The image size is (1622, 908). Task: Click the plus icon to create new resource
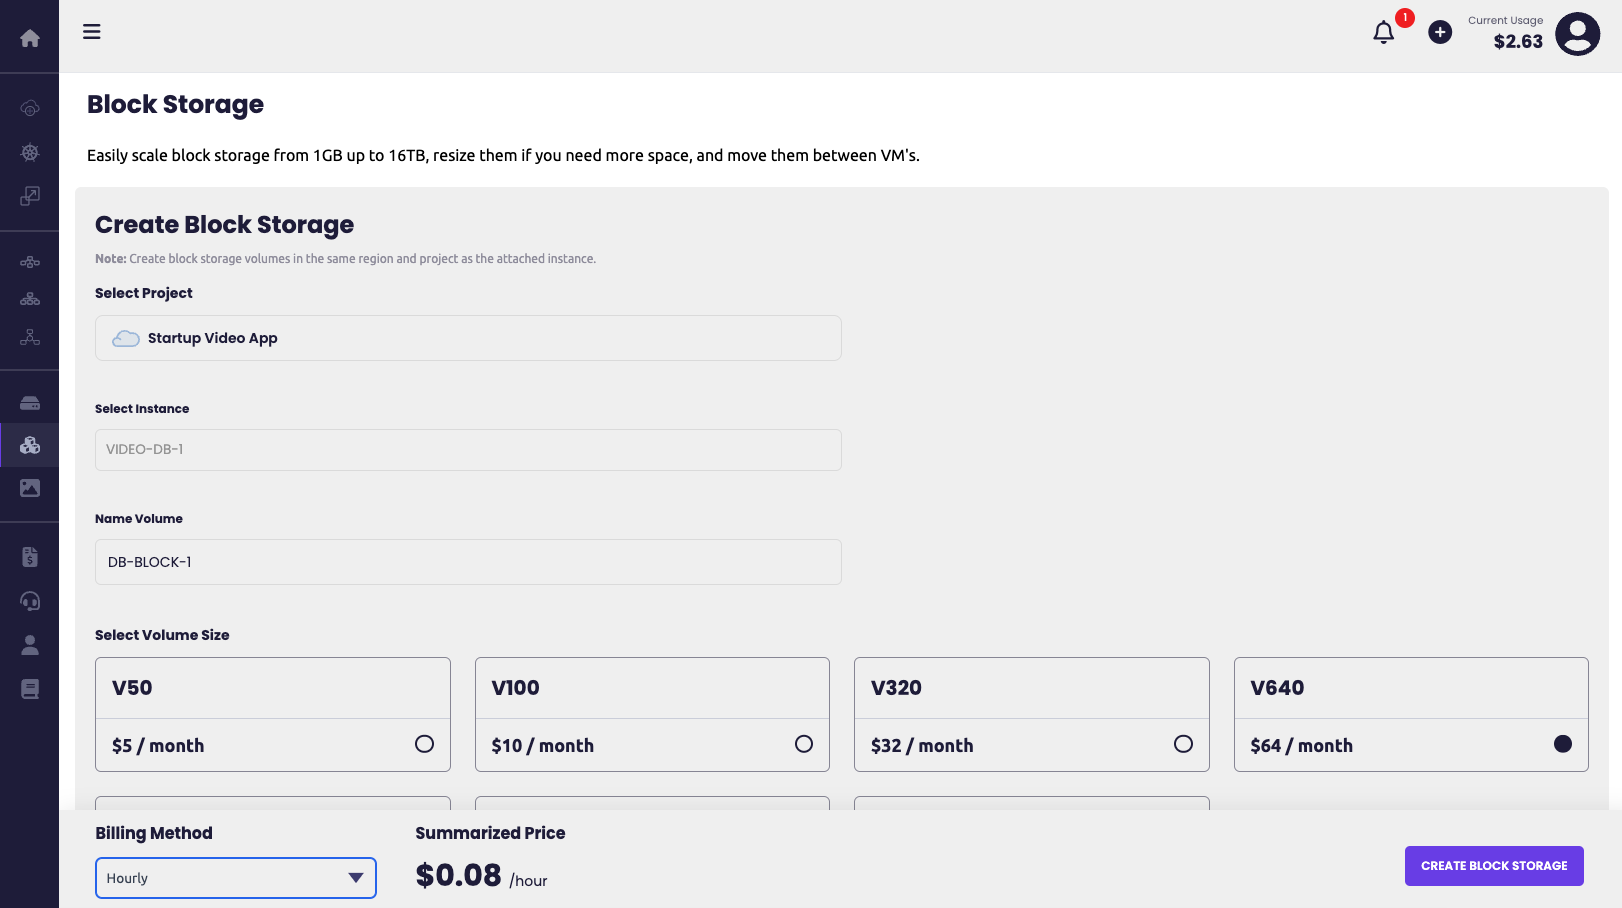coord(1440,32)
